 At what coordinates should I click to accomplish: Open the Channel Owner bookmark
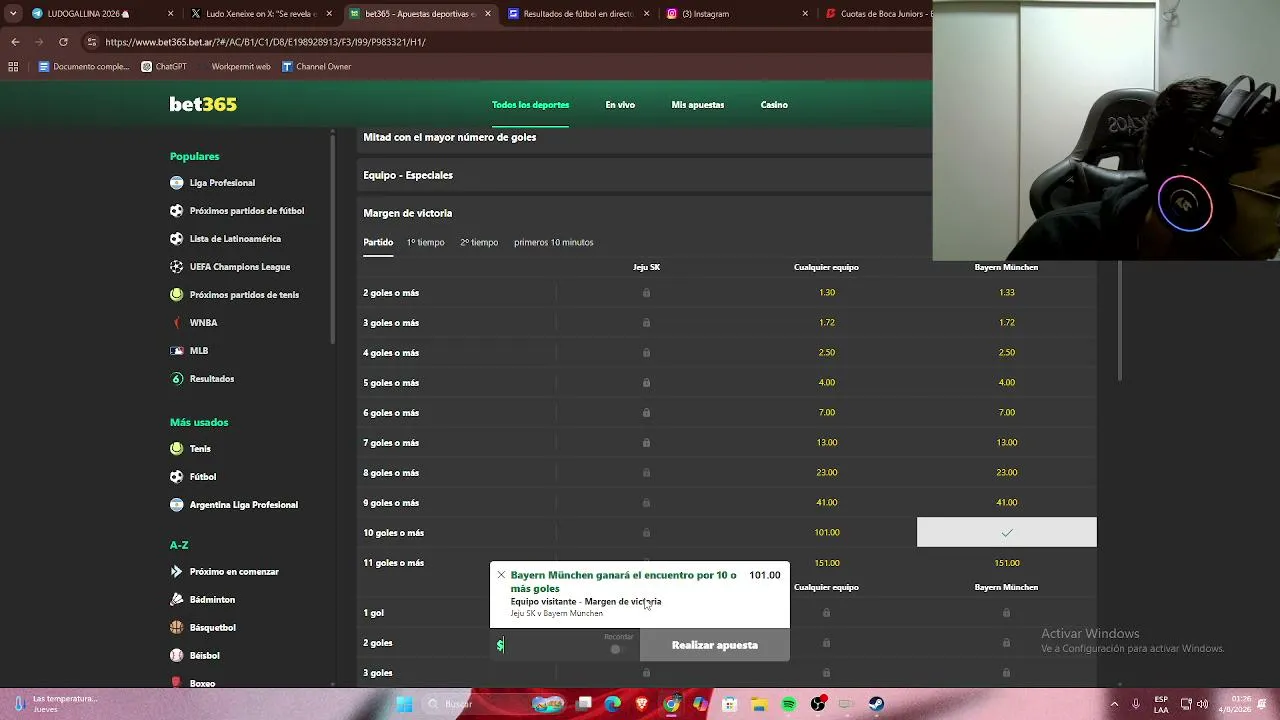(316, 67)
